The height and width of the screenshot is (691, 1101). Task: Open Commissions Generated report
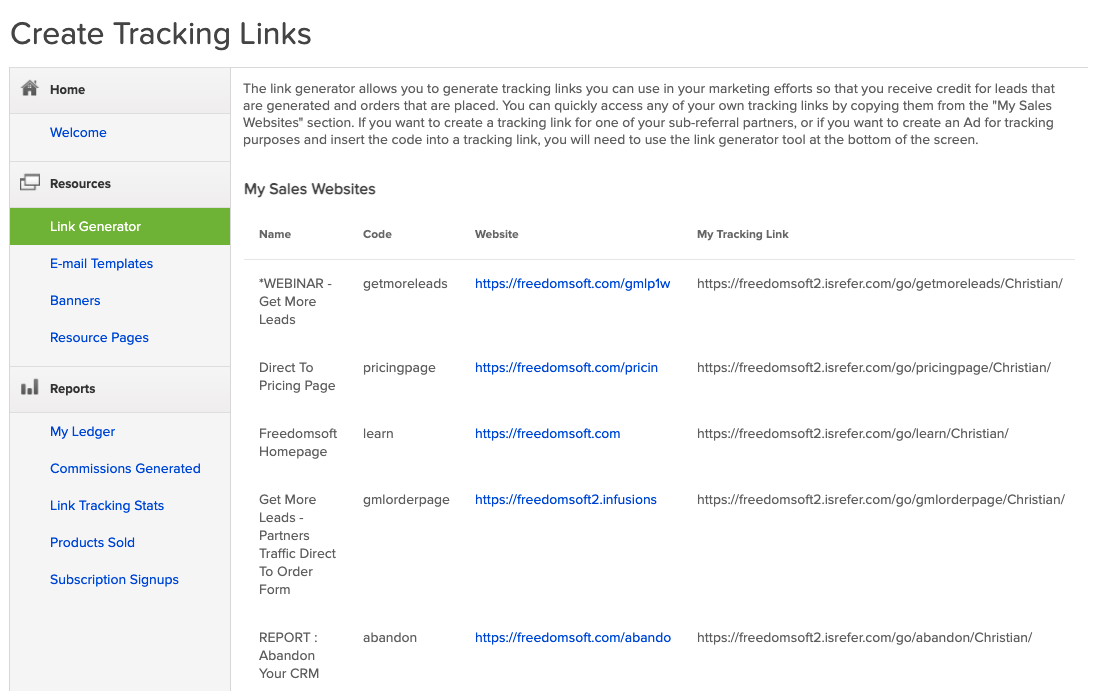[x=125, y=468]
